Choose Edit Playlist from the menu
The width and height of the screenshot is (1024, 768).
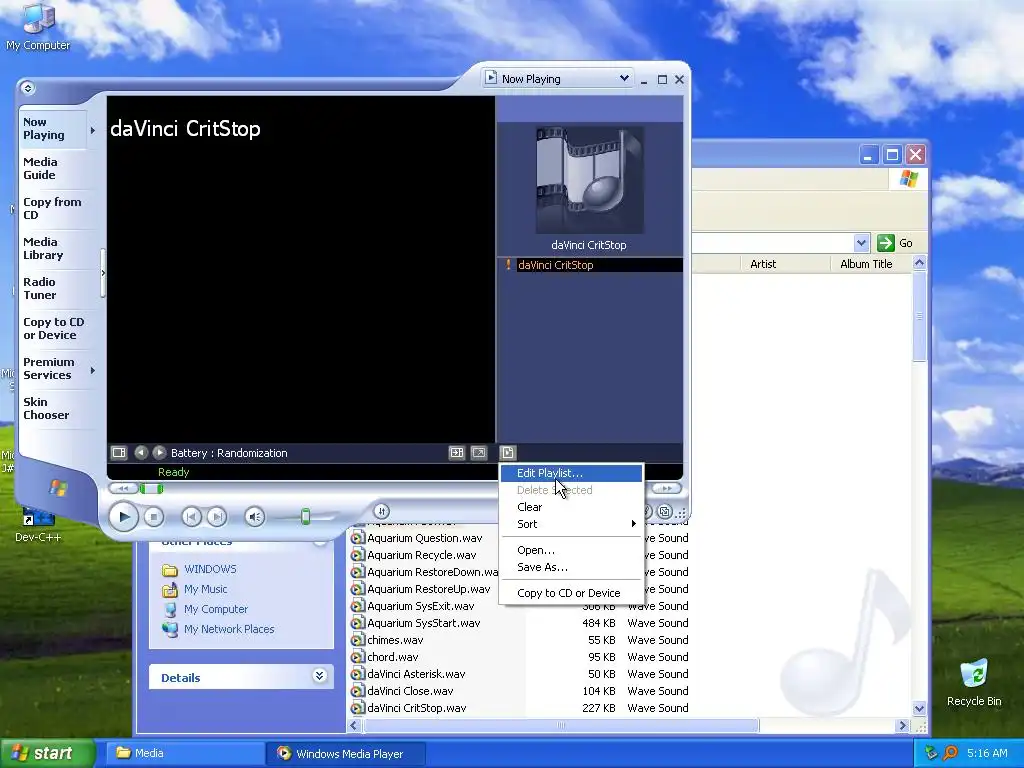[571, 473]
